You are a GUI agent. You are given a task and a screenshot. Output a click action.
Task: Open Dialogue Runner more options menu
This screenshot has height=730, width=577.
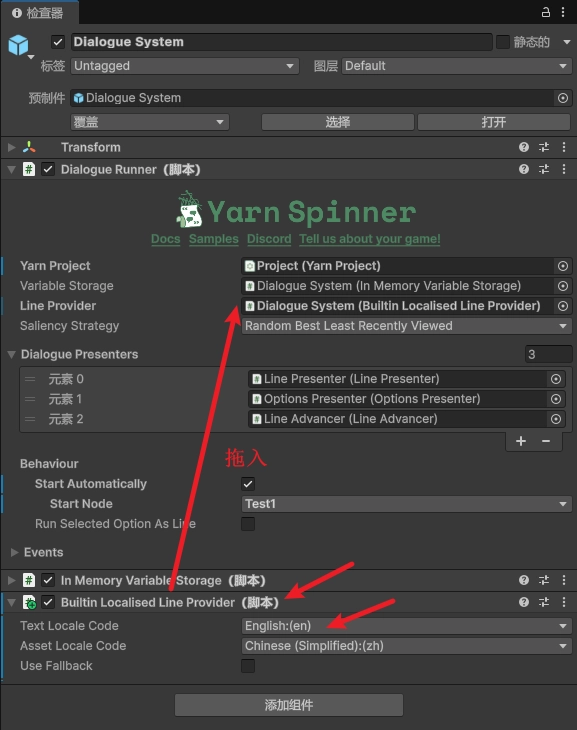564,169
